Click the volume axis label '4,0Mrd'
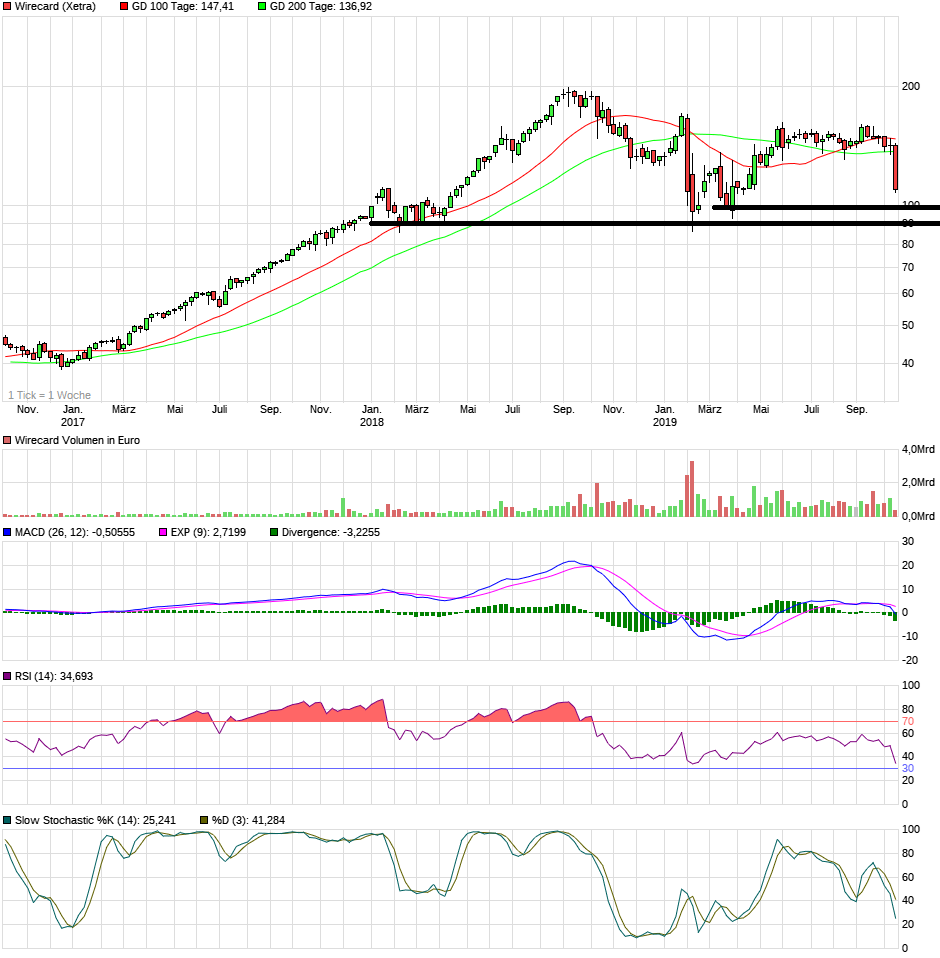The width and height of the screenshot is (940, 958). (x=918, y=449)
